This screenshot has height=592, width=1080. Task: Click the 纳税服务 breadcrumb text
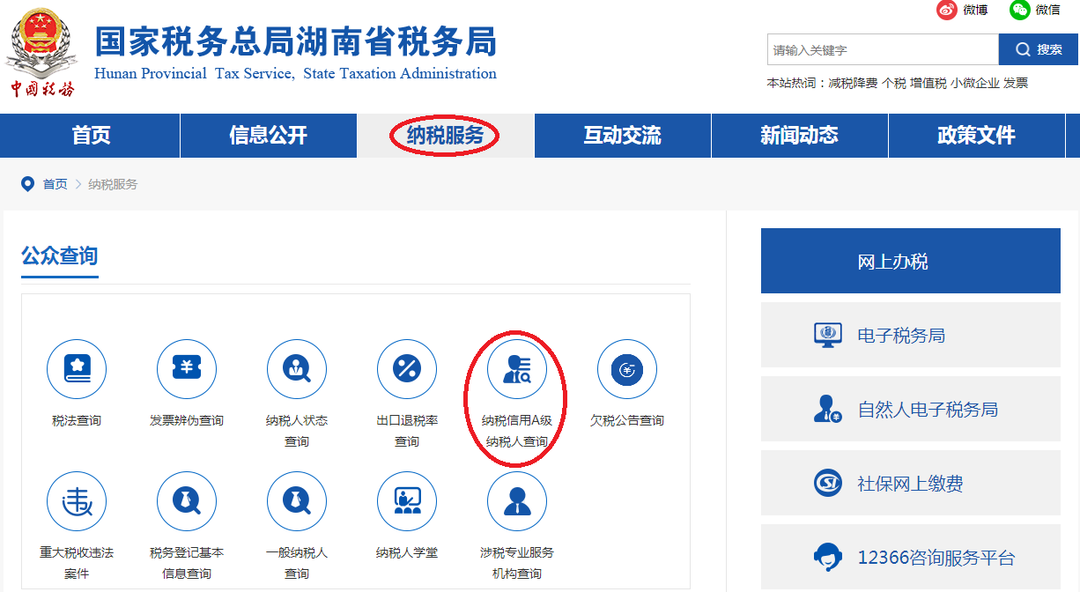(x=113, y=184)
